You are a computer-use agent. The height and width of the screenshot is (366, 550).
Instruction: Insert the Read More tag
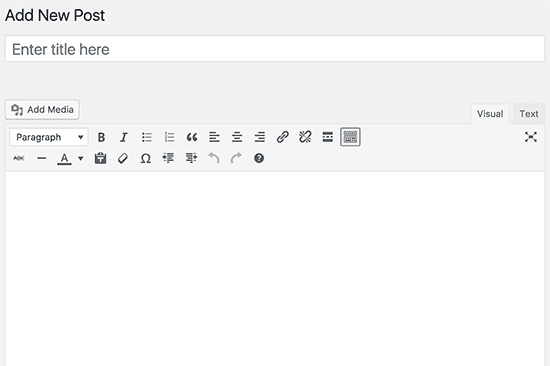328,137
